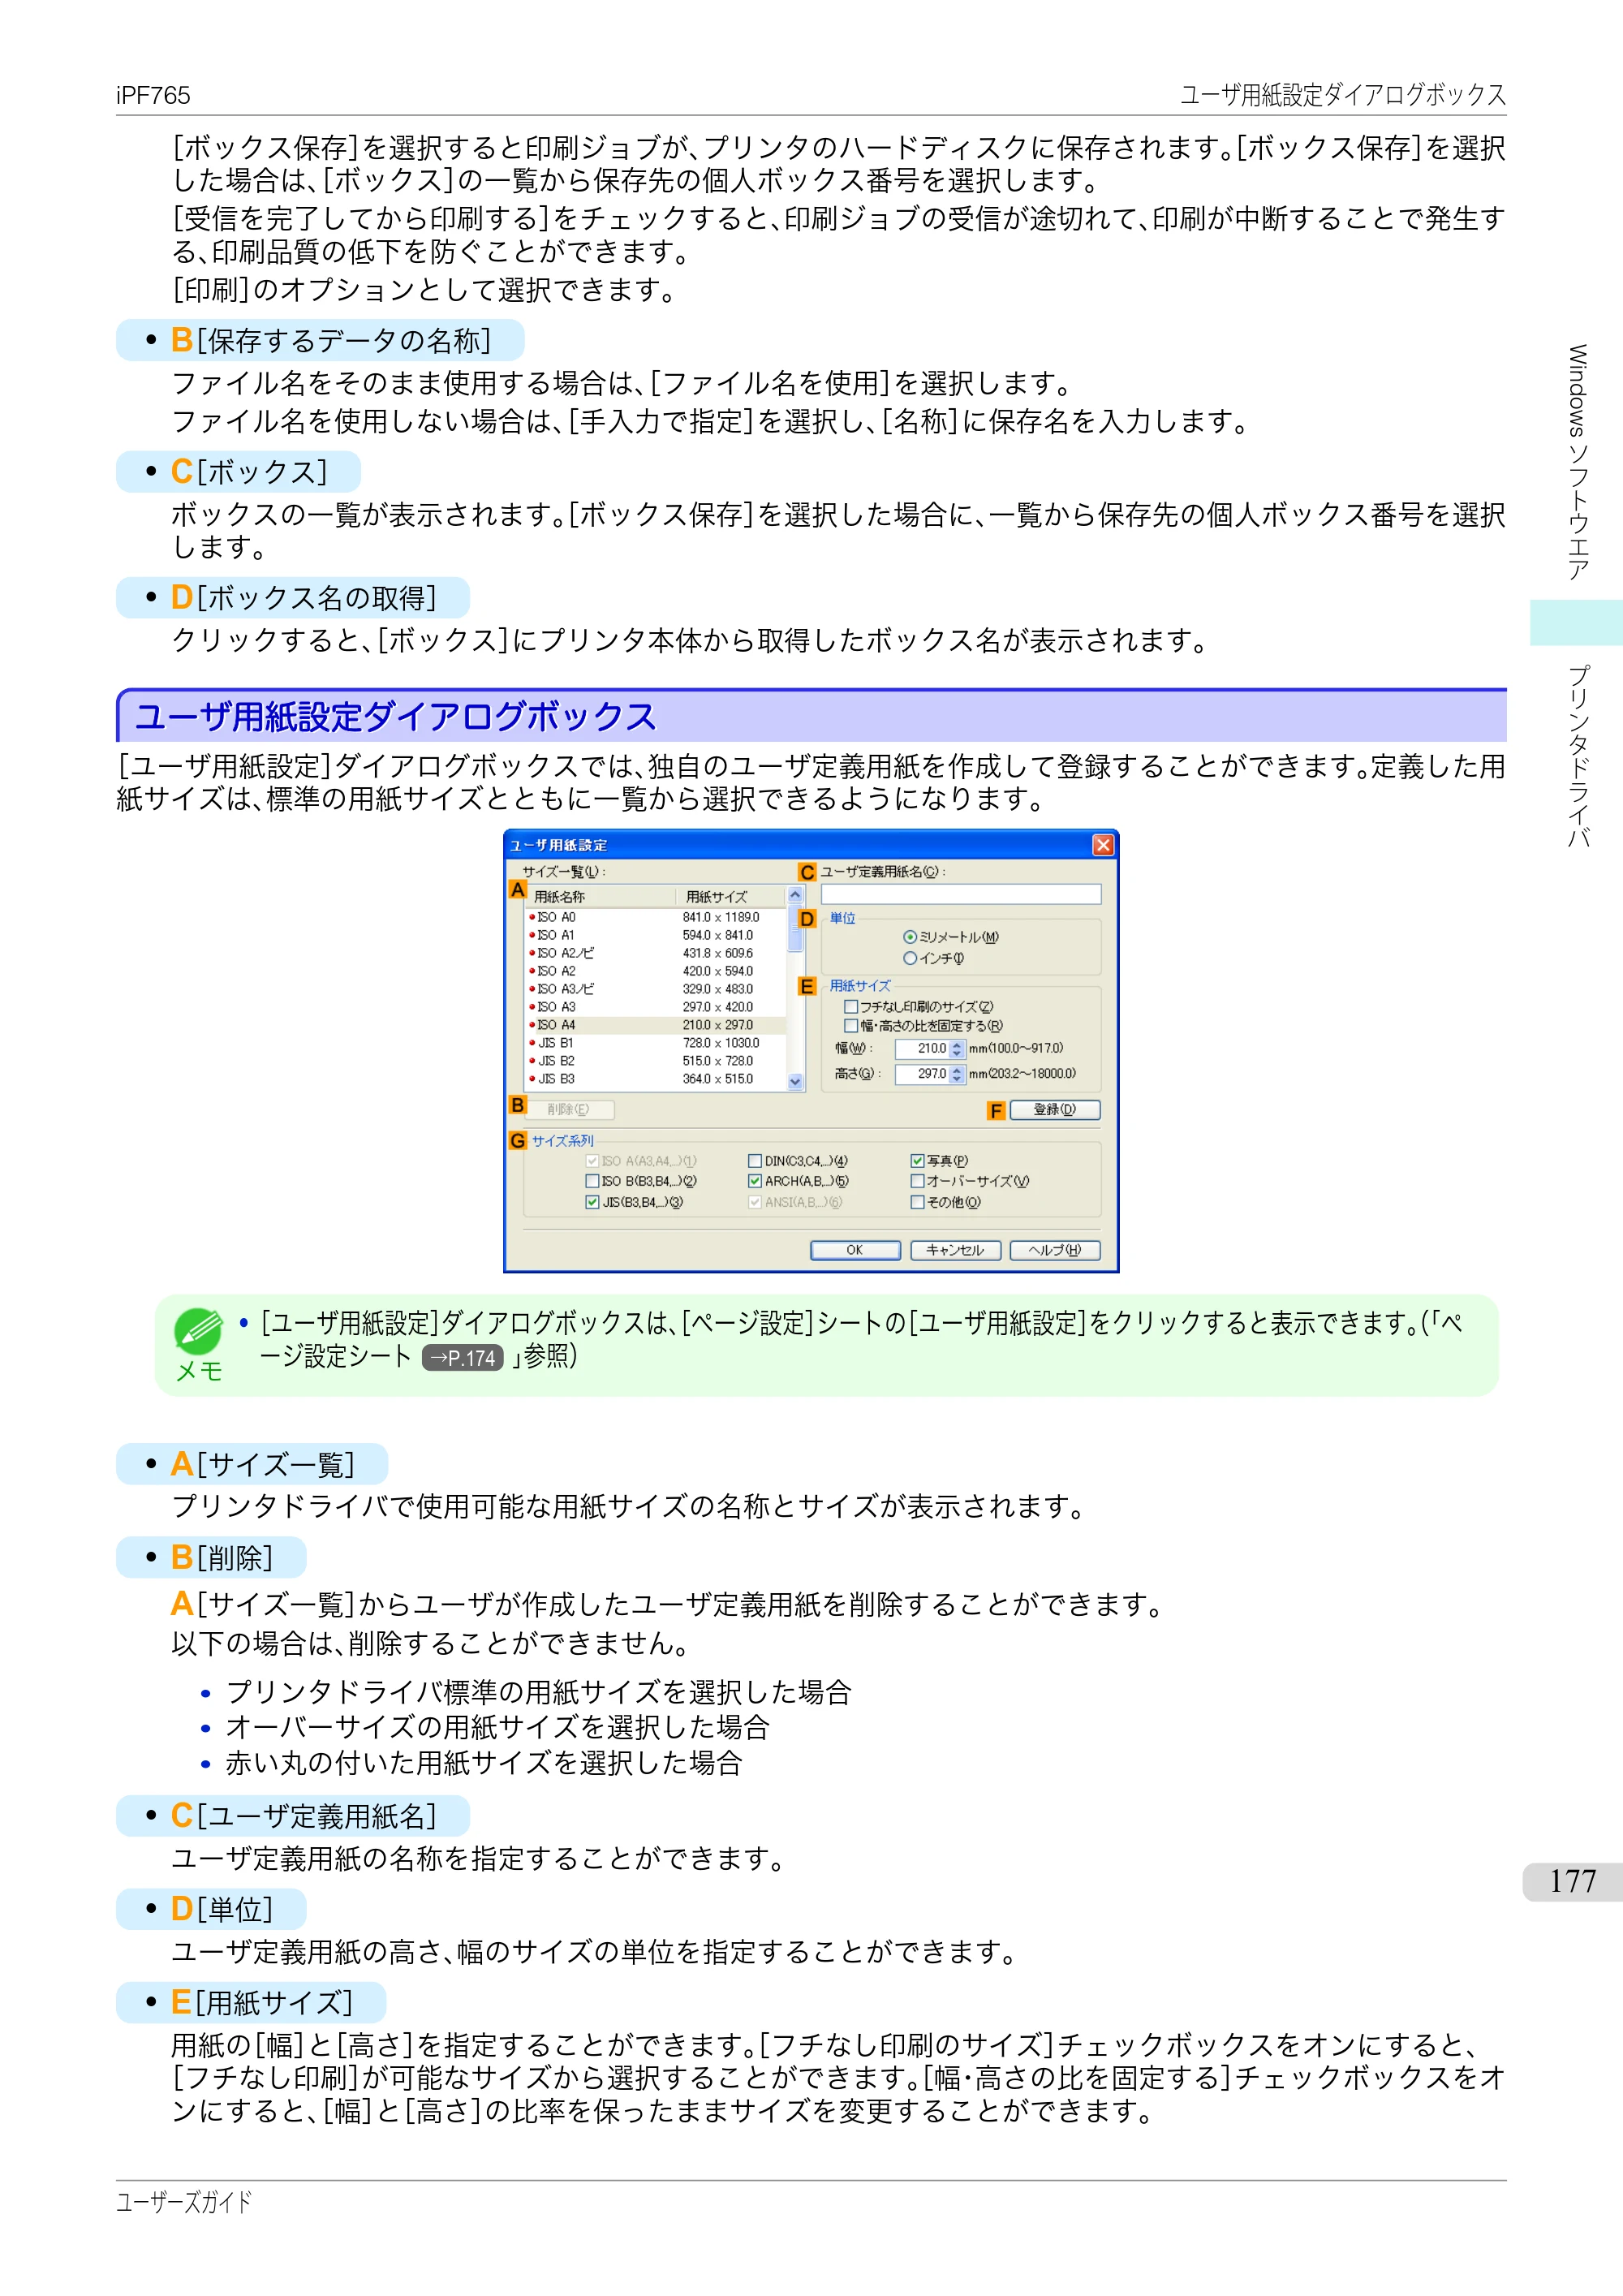Select the ISO A0 row in size list
Screen dimensions: 1623x2296
[656, 917]
